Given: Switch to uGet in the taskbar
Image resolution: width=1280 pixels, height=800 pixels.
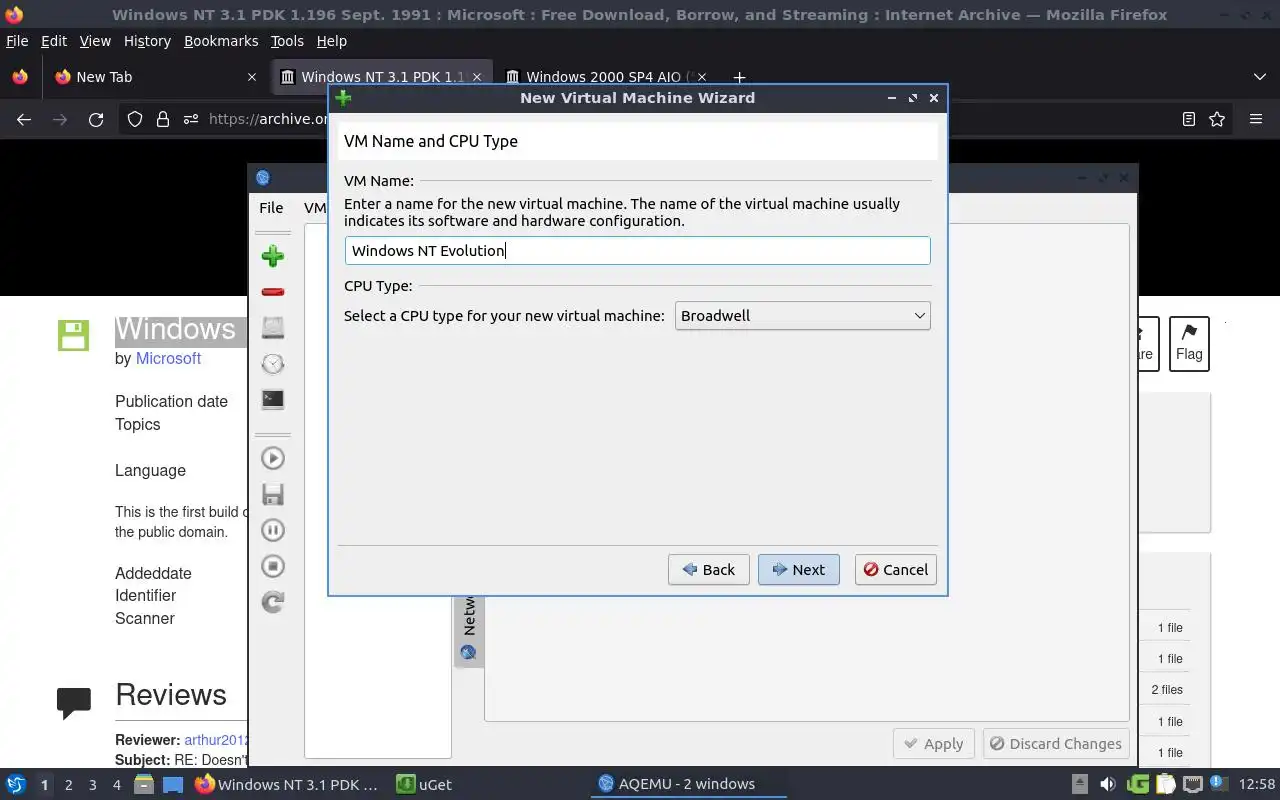Looking at the screenshot, I should point(424,784).
